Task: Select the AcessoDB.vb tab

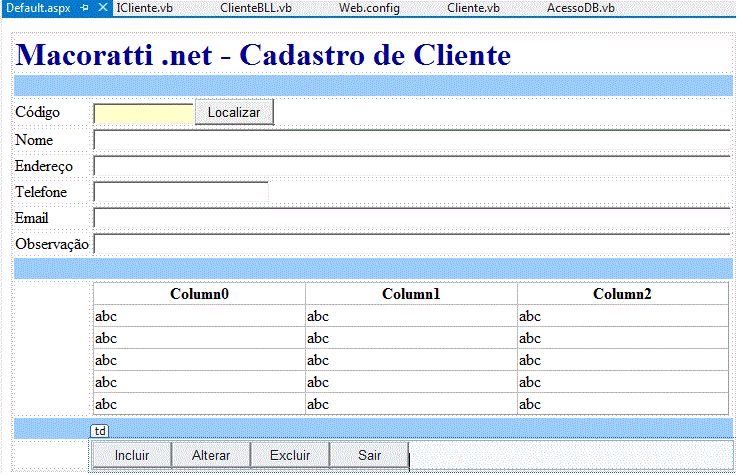Action: [x=580, y=8]
